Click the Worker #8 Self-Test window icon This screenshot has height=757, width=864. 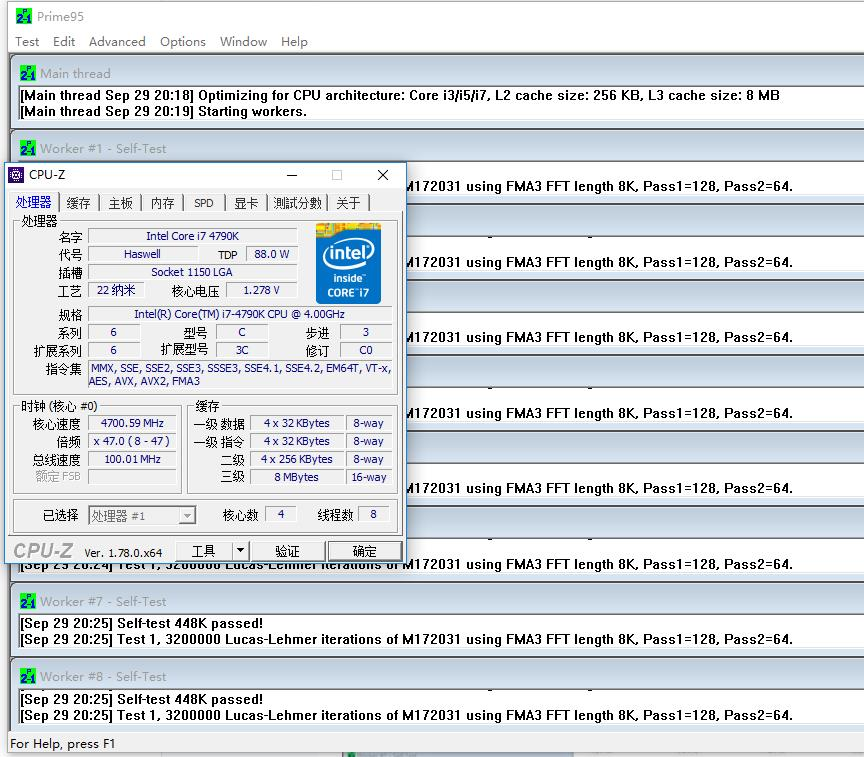coord(28,676)
